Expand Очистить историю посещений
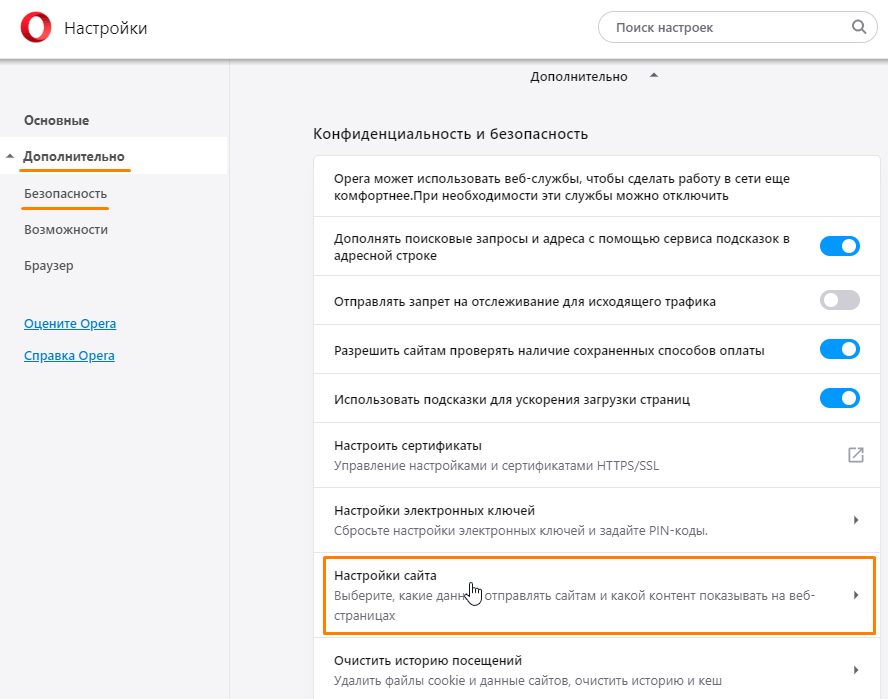Screen dimensions: 888x699 click(x=855, y=669)
